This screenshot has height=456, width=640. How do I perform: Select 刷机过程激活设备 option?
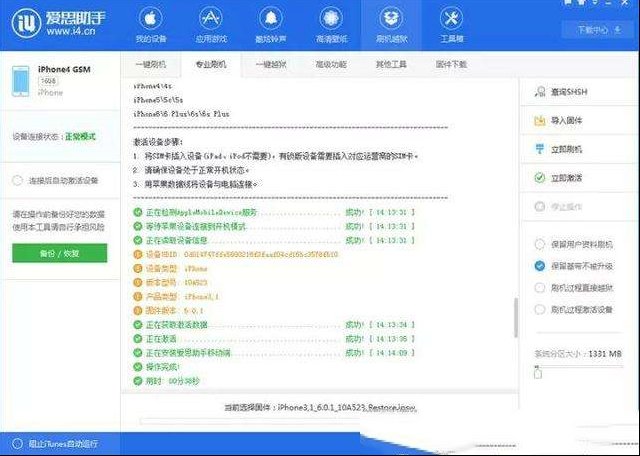540,309
